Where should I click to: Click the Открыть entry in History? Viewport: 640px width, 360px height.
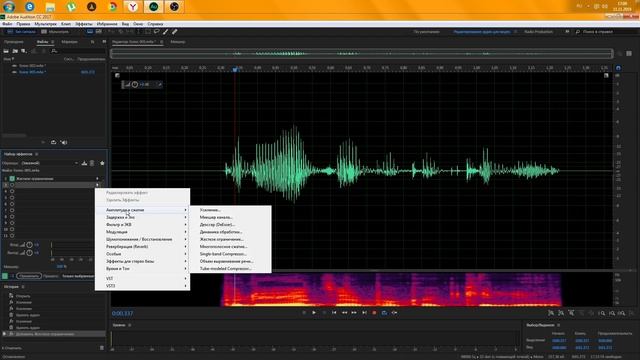23,296
